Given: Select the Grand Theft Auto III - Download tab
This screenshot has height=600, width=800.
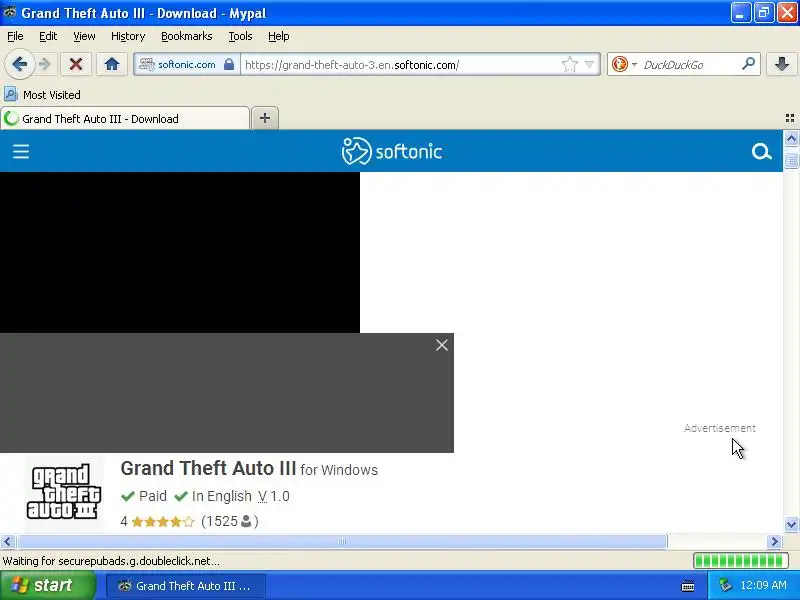Looking at the screenshot, I should 125,118.
